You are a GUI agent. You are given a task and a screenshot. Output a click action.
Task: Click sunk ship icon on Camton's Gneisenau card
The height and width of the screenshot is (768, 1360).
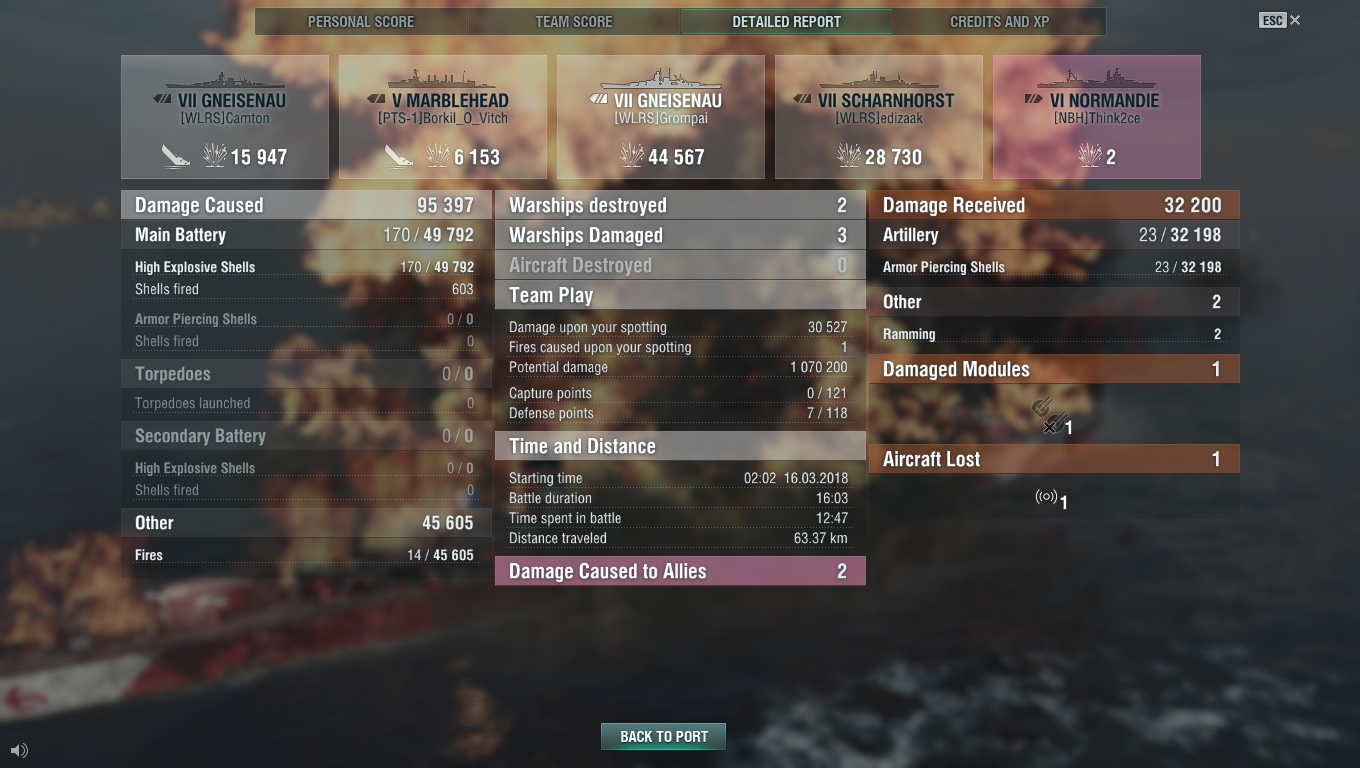[x=176, y=156]
